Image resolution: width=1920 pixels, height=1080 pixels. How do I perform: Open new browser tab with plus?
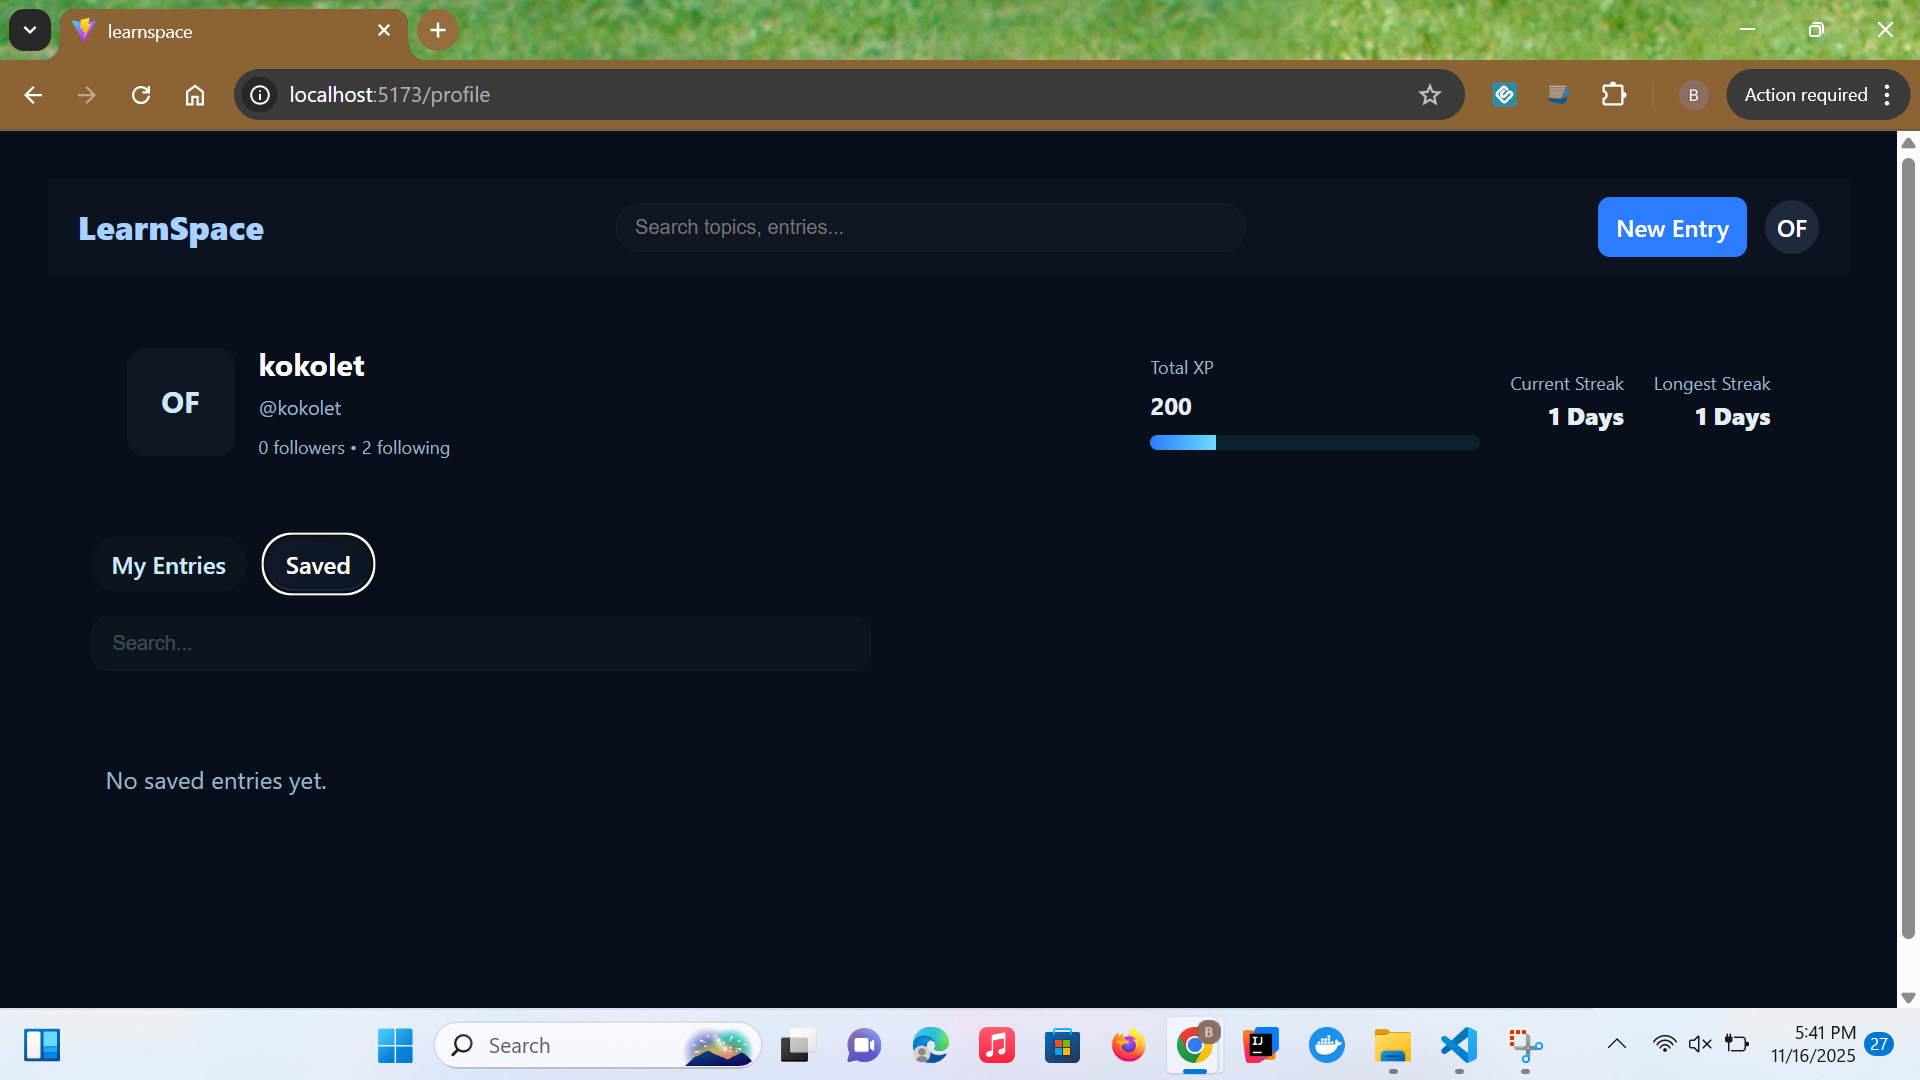click(438, 30)
